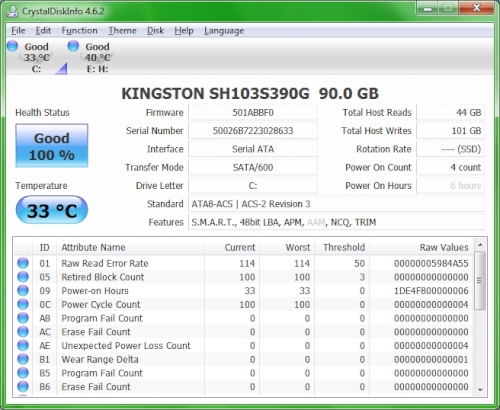Click the Worst column header
This screenshot has width=500, height=410.
pos(287,247)
